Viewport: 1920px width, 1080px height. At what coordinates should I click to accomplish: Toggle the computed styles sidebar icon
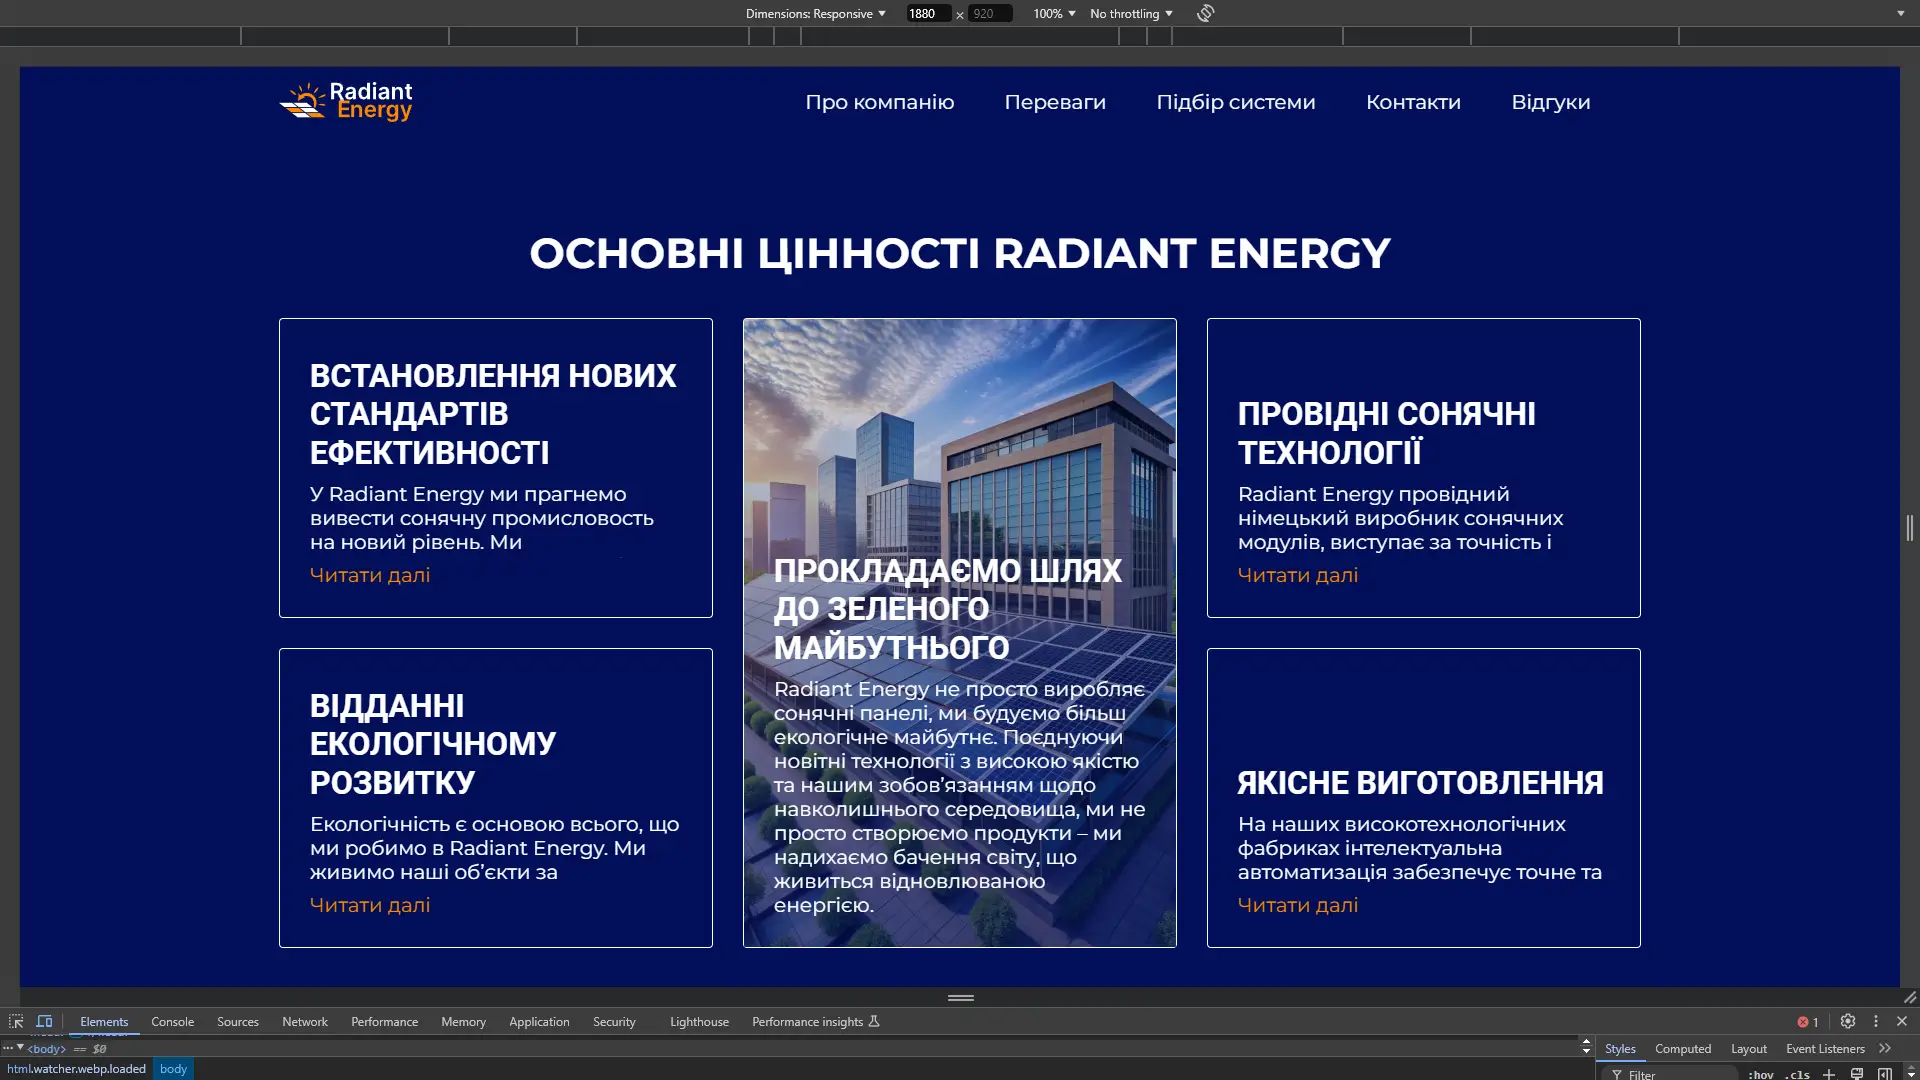tap(1885, 1074)
